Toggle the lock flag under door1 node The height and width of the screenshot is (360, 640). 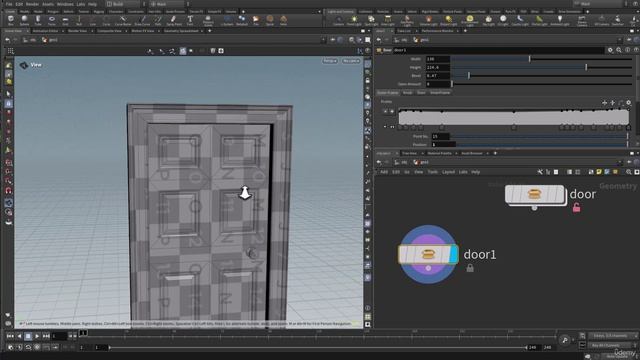470,268
